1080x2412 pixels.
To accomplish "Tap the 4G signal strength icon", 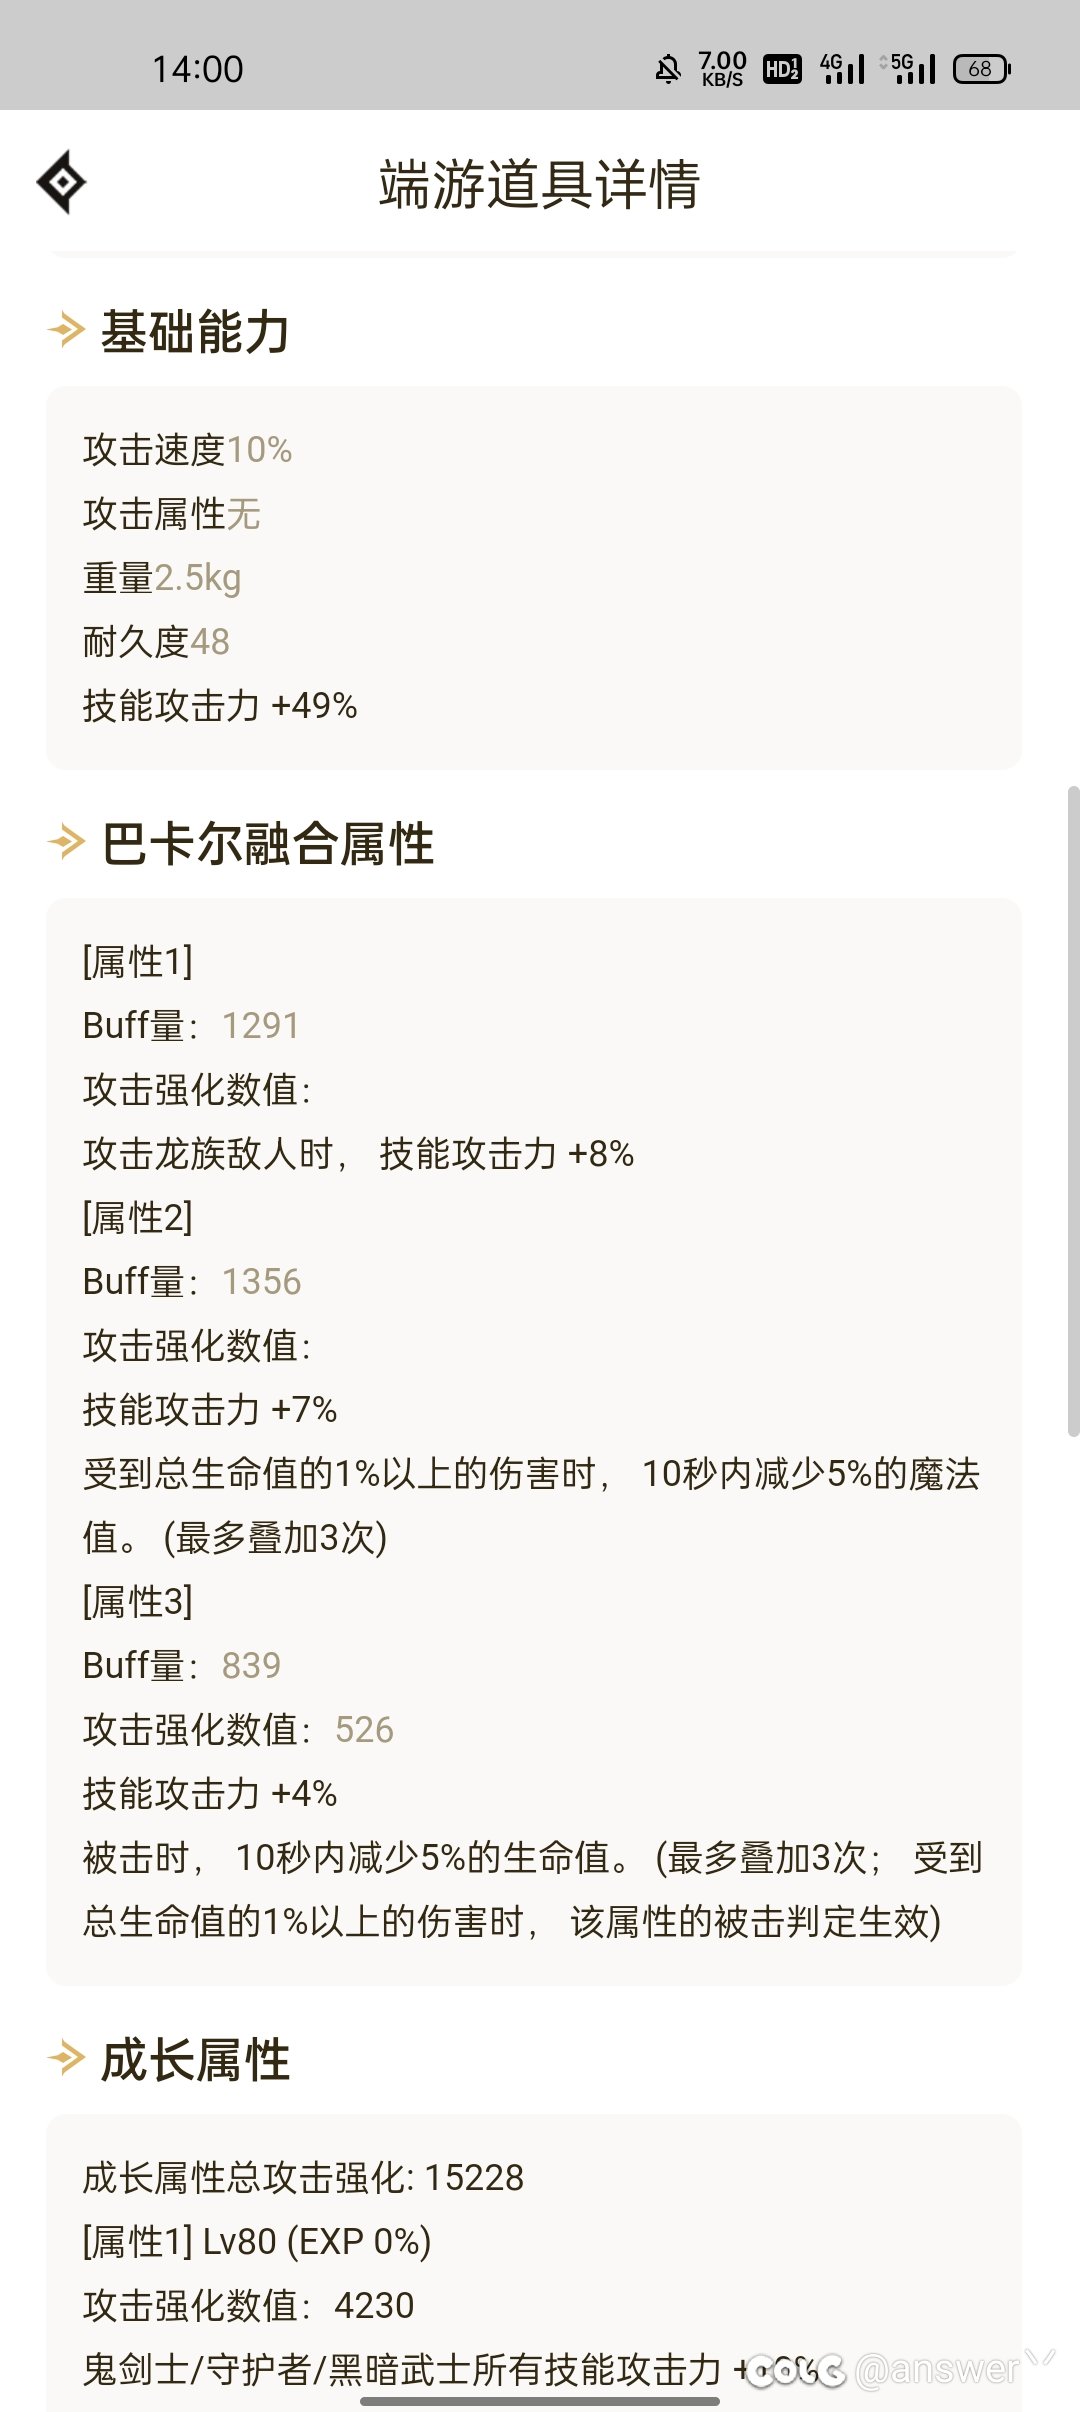I will 842,69.
